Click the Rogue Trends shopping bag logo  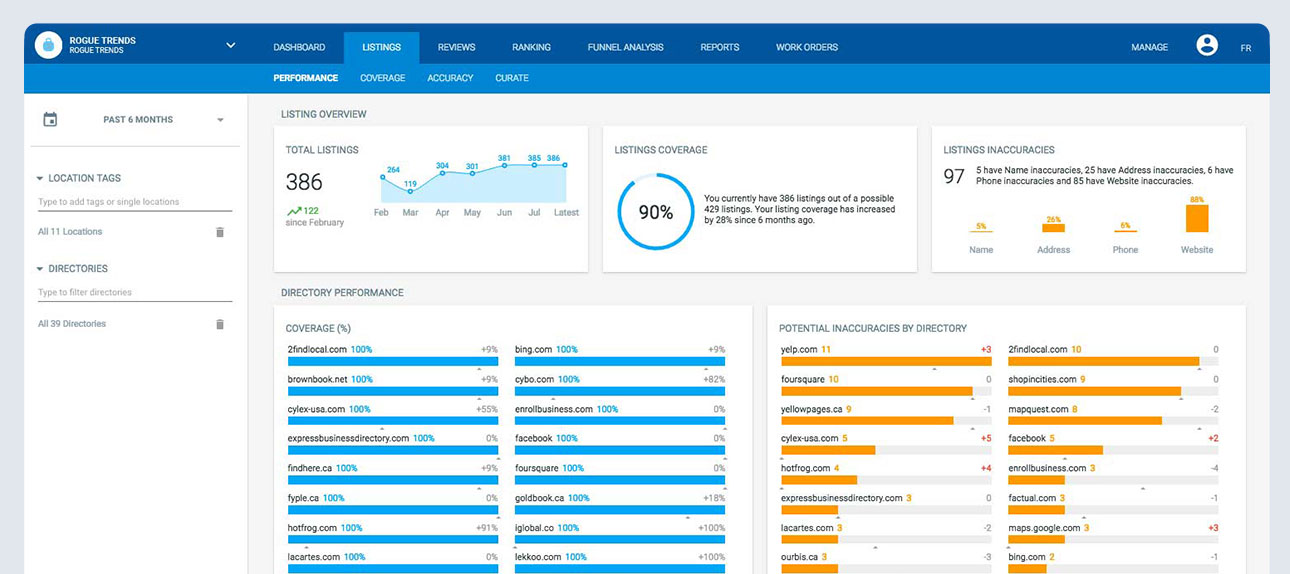coord(48,46)
